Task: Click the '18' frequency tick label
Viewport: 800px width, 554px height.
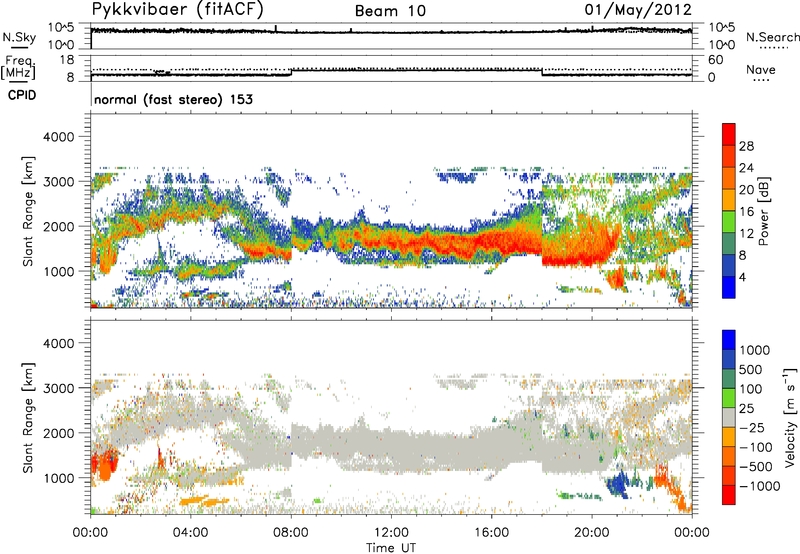Action: [67, 60]
